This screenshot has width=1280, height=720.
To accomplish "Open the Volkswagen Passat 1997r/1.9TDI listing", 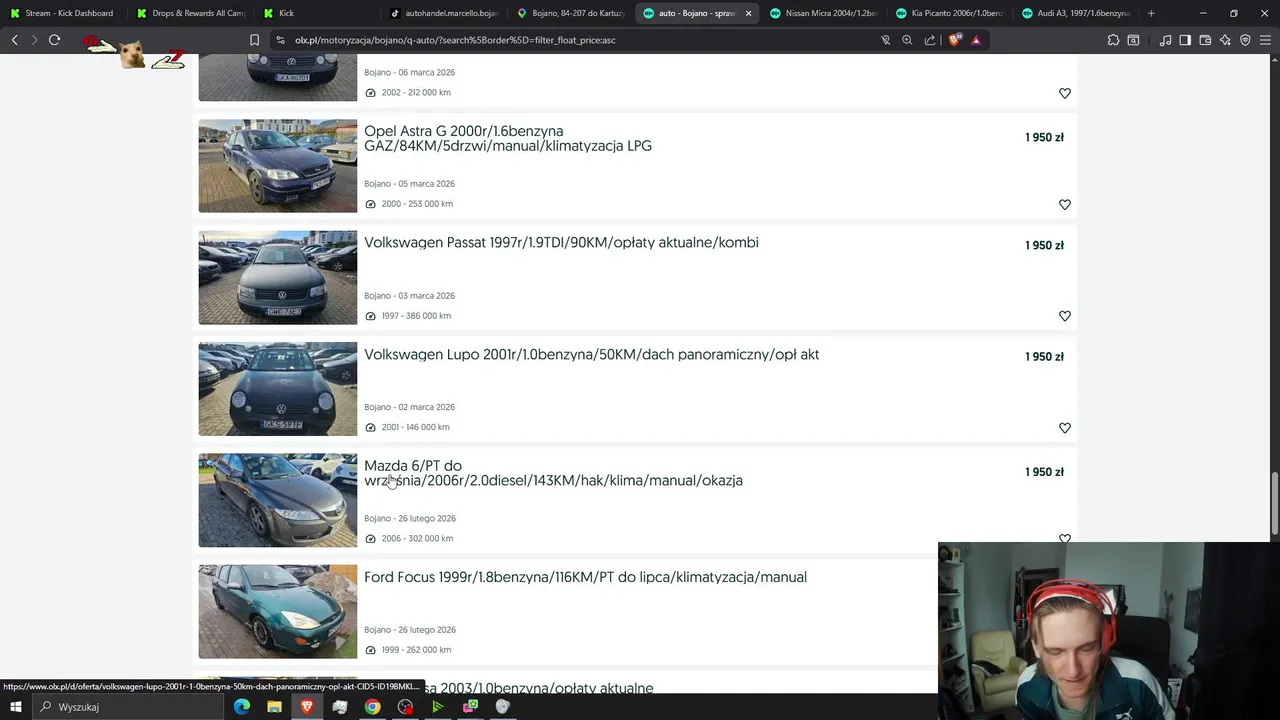I will (x=561, y=243).
